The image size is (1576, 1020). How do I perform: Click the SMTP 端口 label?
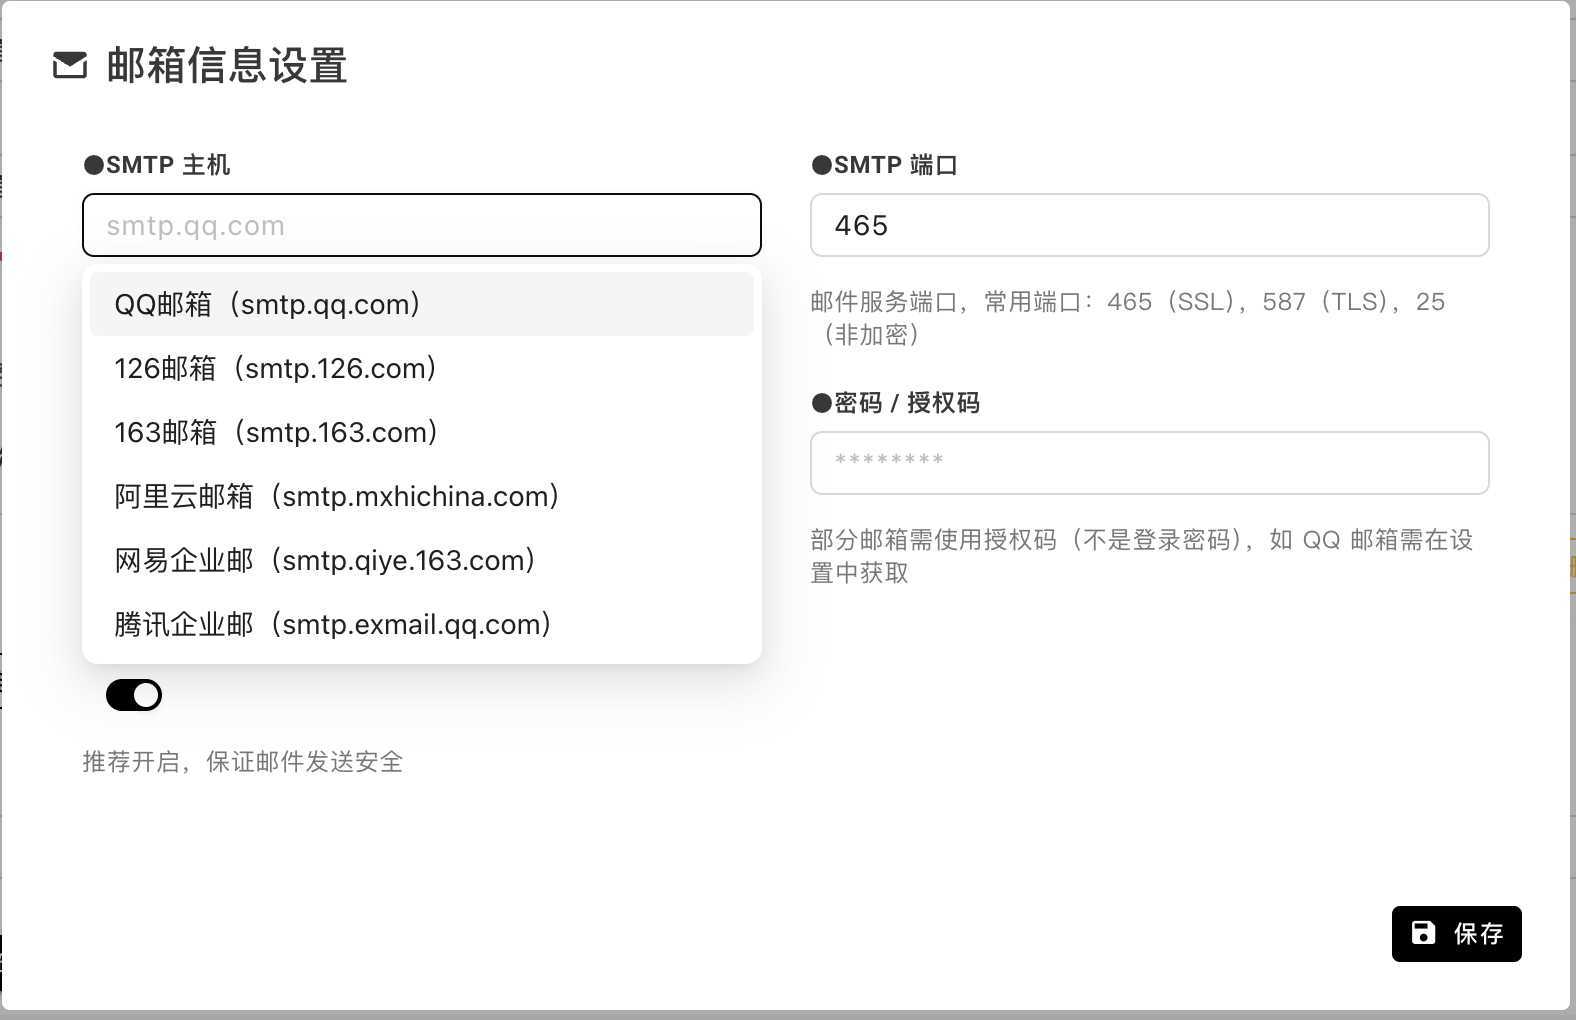[885, 165]
